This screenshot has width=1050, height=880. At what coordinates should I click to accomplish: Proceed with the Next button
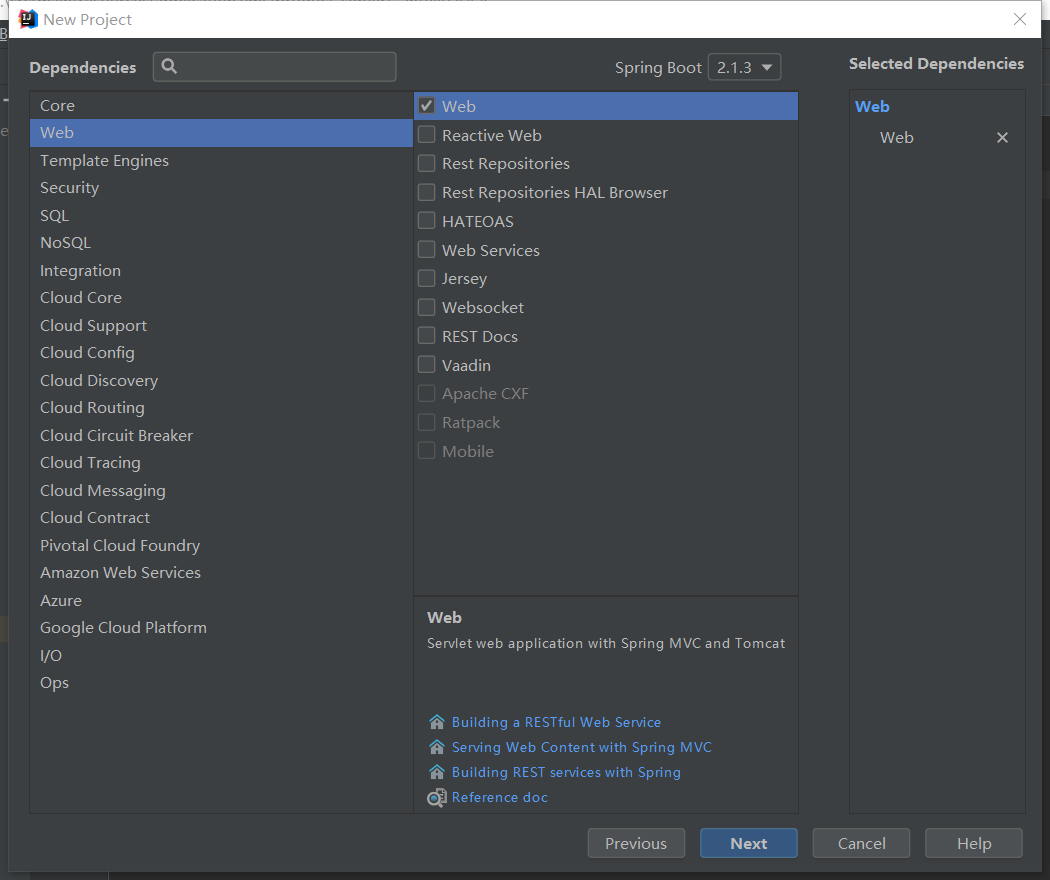click(x=749, y=843)
